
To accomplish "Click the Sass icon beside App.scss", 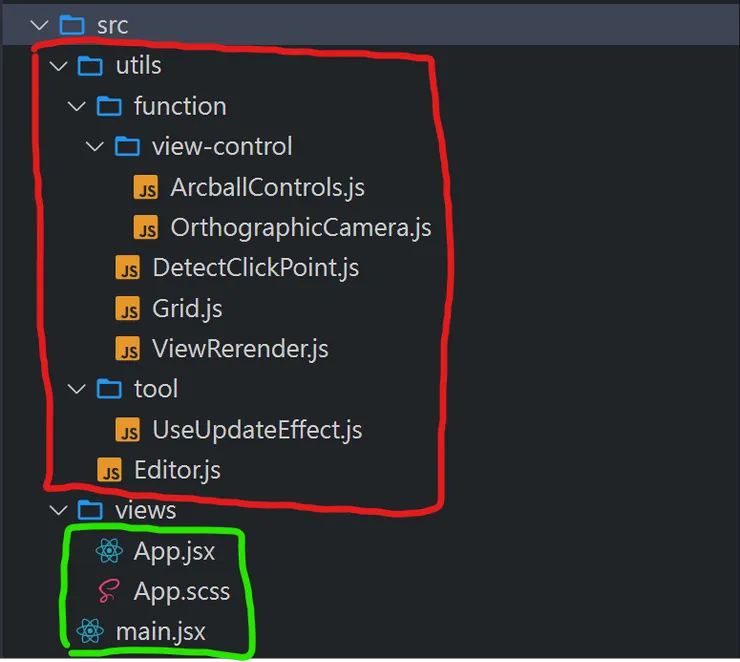I will (108, 591).
